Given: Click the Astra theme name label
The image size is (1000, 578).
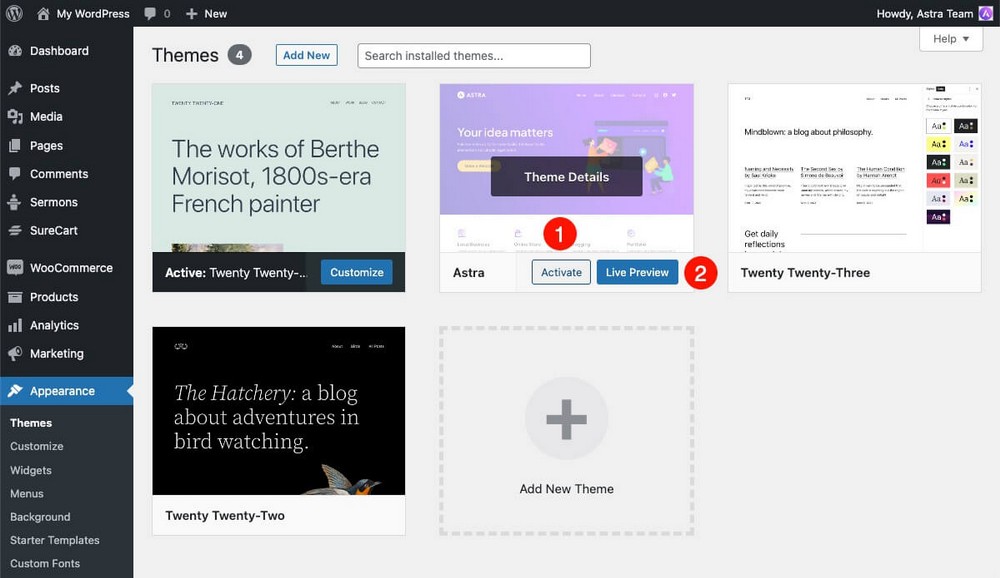Looking at the screenshot, I should pos(468,272).
